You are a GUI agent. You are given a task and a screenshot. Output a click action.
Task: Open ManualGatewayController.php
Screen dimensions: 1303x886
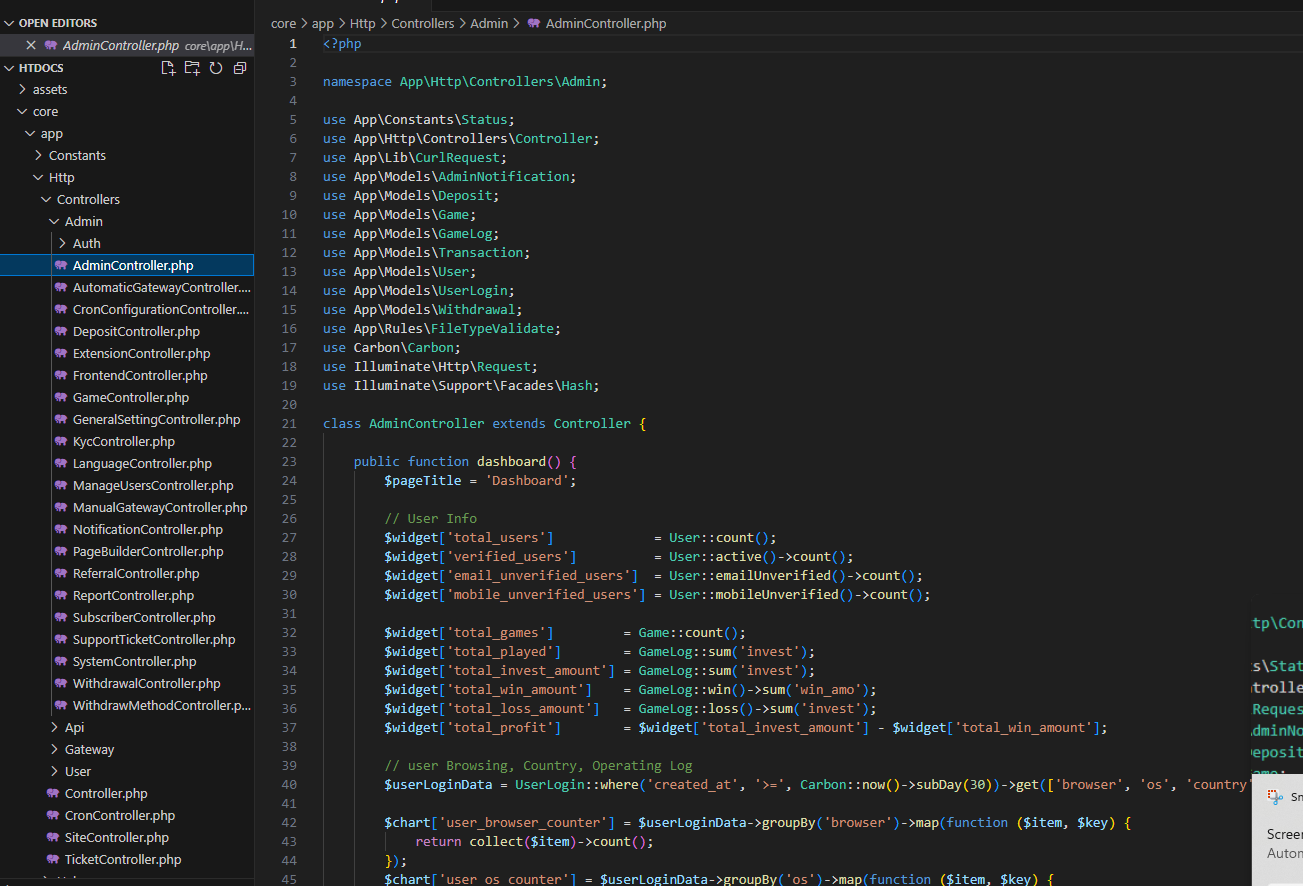click(x=160, y=507)
